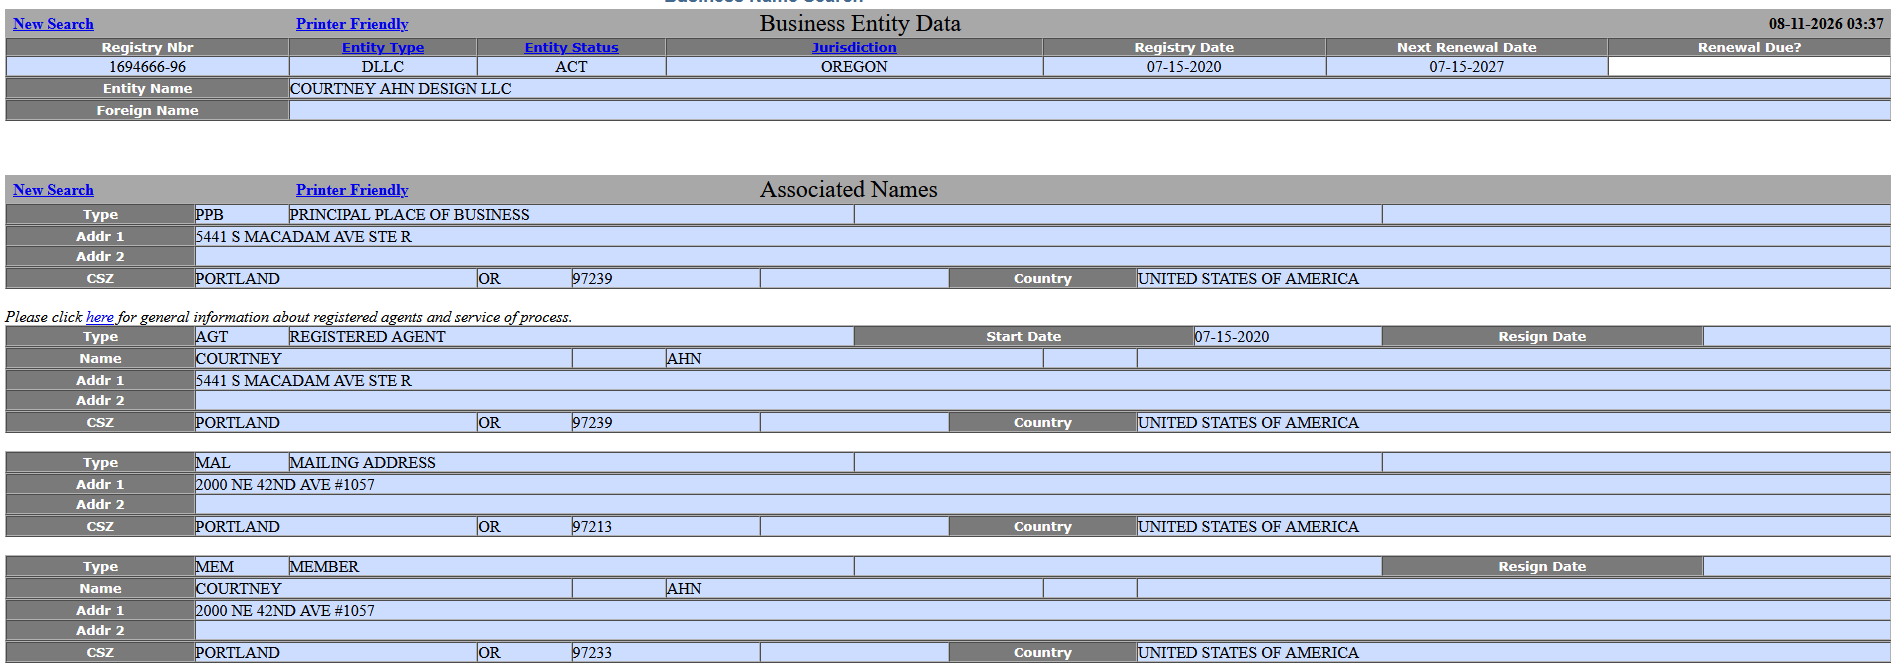Click OR state in registered agent CSZ row
The height and width of the screenshot is (665, 1891).
point(489,423)
